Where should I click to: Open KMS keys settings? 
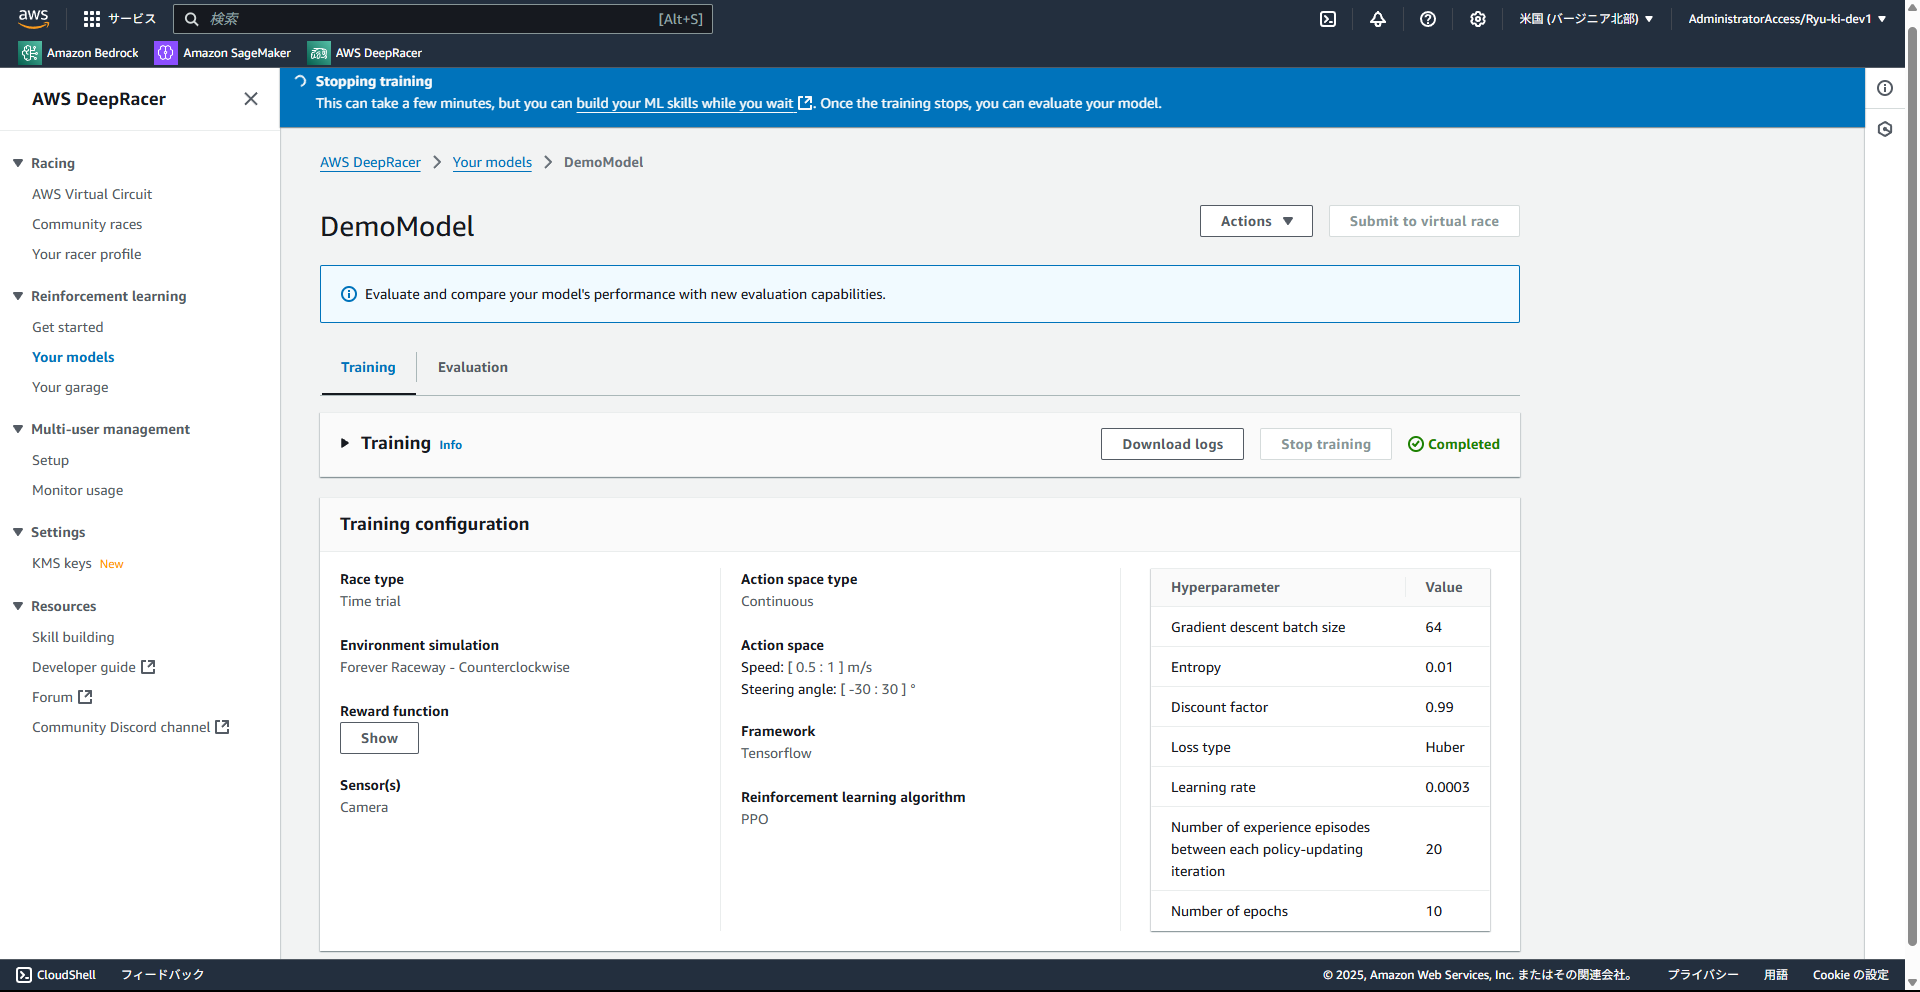click(62, 563)
